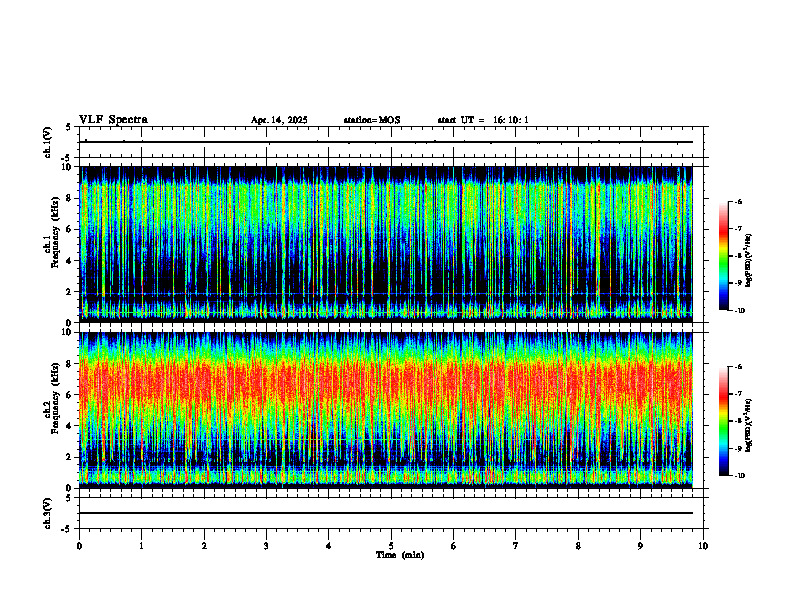Click the time-axis tick label "10" at the right end
Image resolution: width=792 pixels, height=612 pixels.
pos(703,546)
